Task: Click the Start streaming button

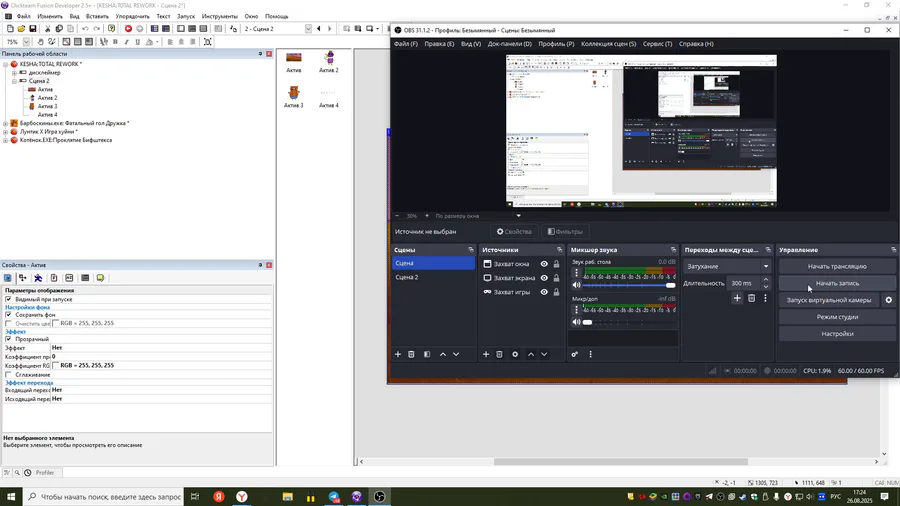Action: point(837,266)
